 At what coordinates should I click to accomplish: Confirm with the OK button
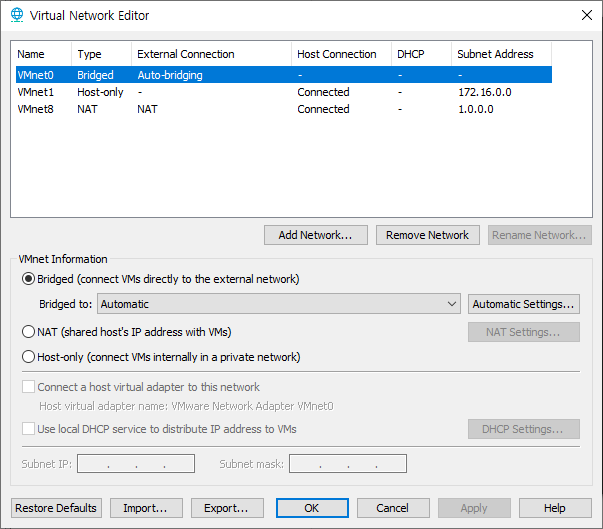pyautogui.click(x=312, y=508)
